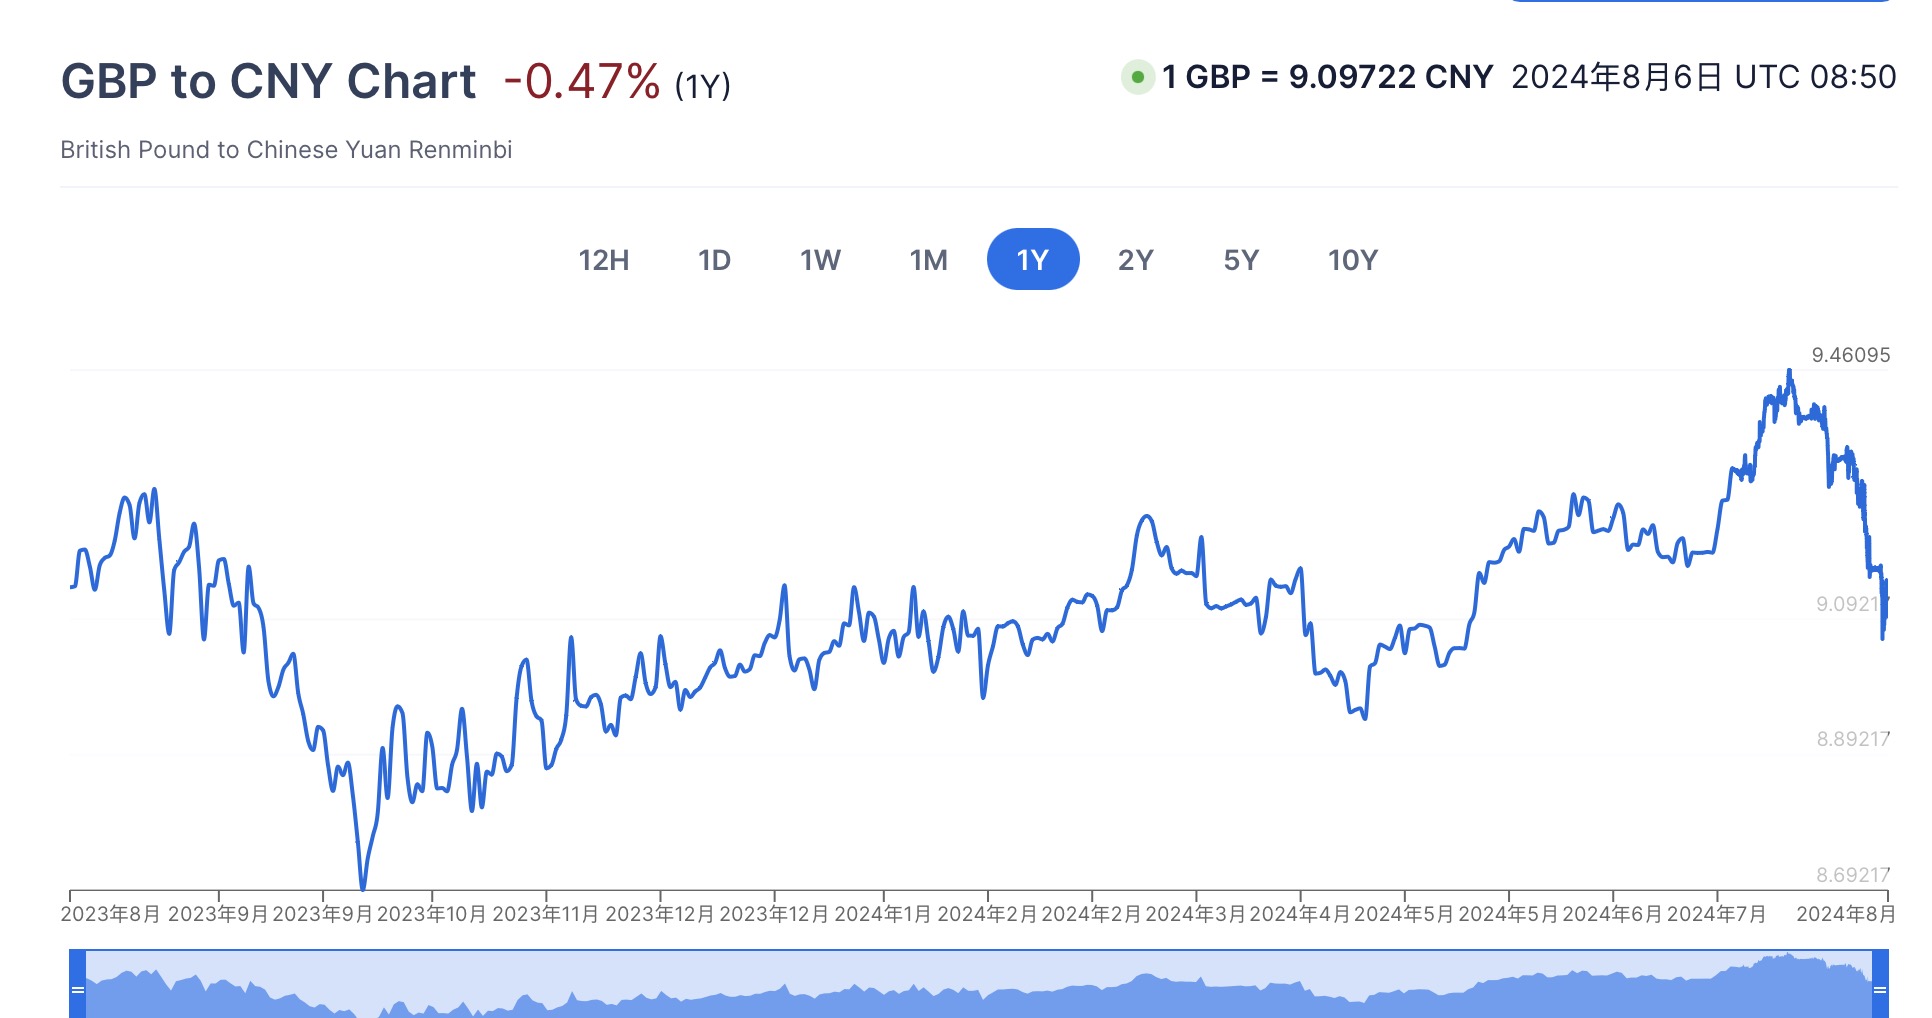Click the chart's highest peak point
The height and width of the screenshot is (1018, 1932).
1789,372
